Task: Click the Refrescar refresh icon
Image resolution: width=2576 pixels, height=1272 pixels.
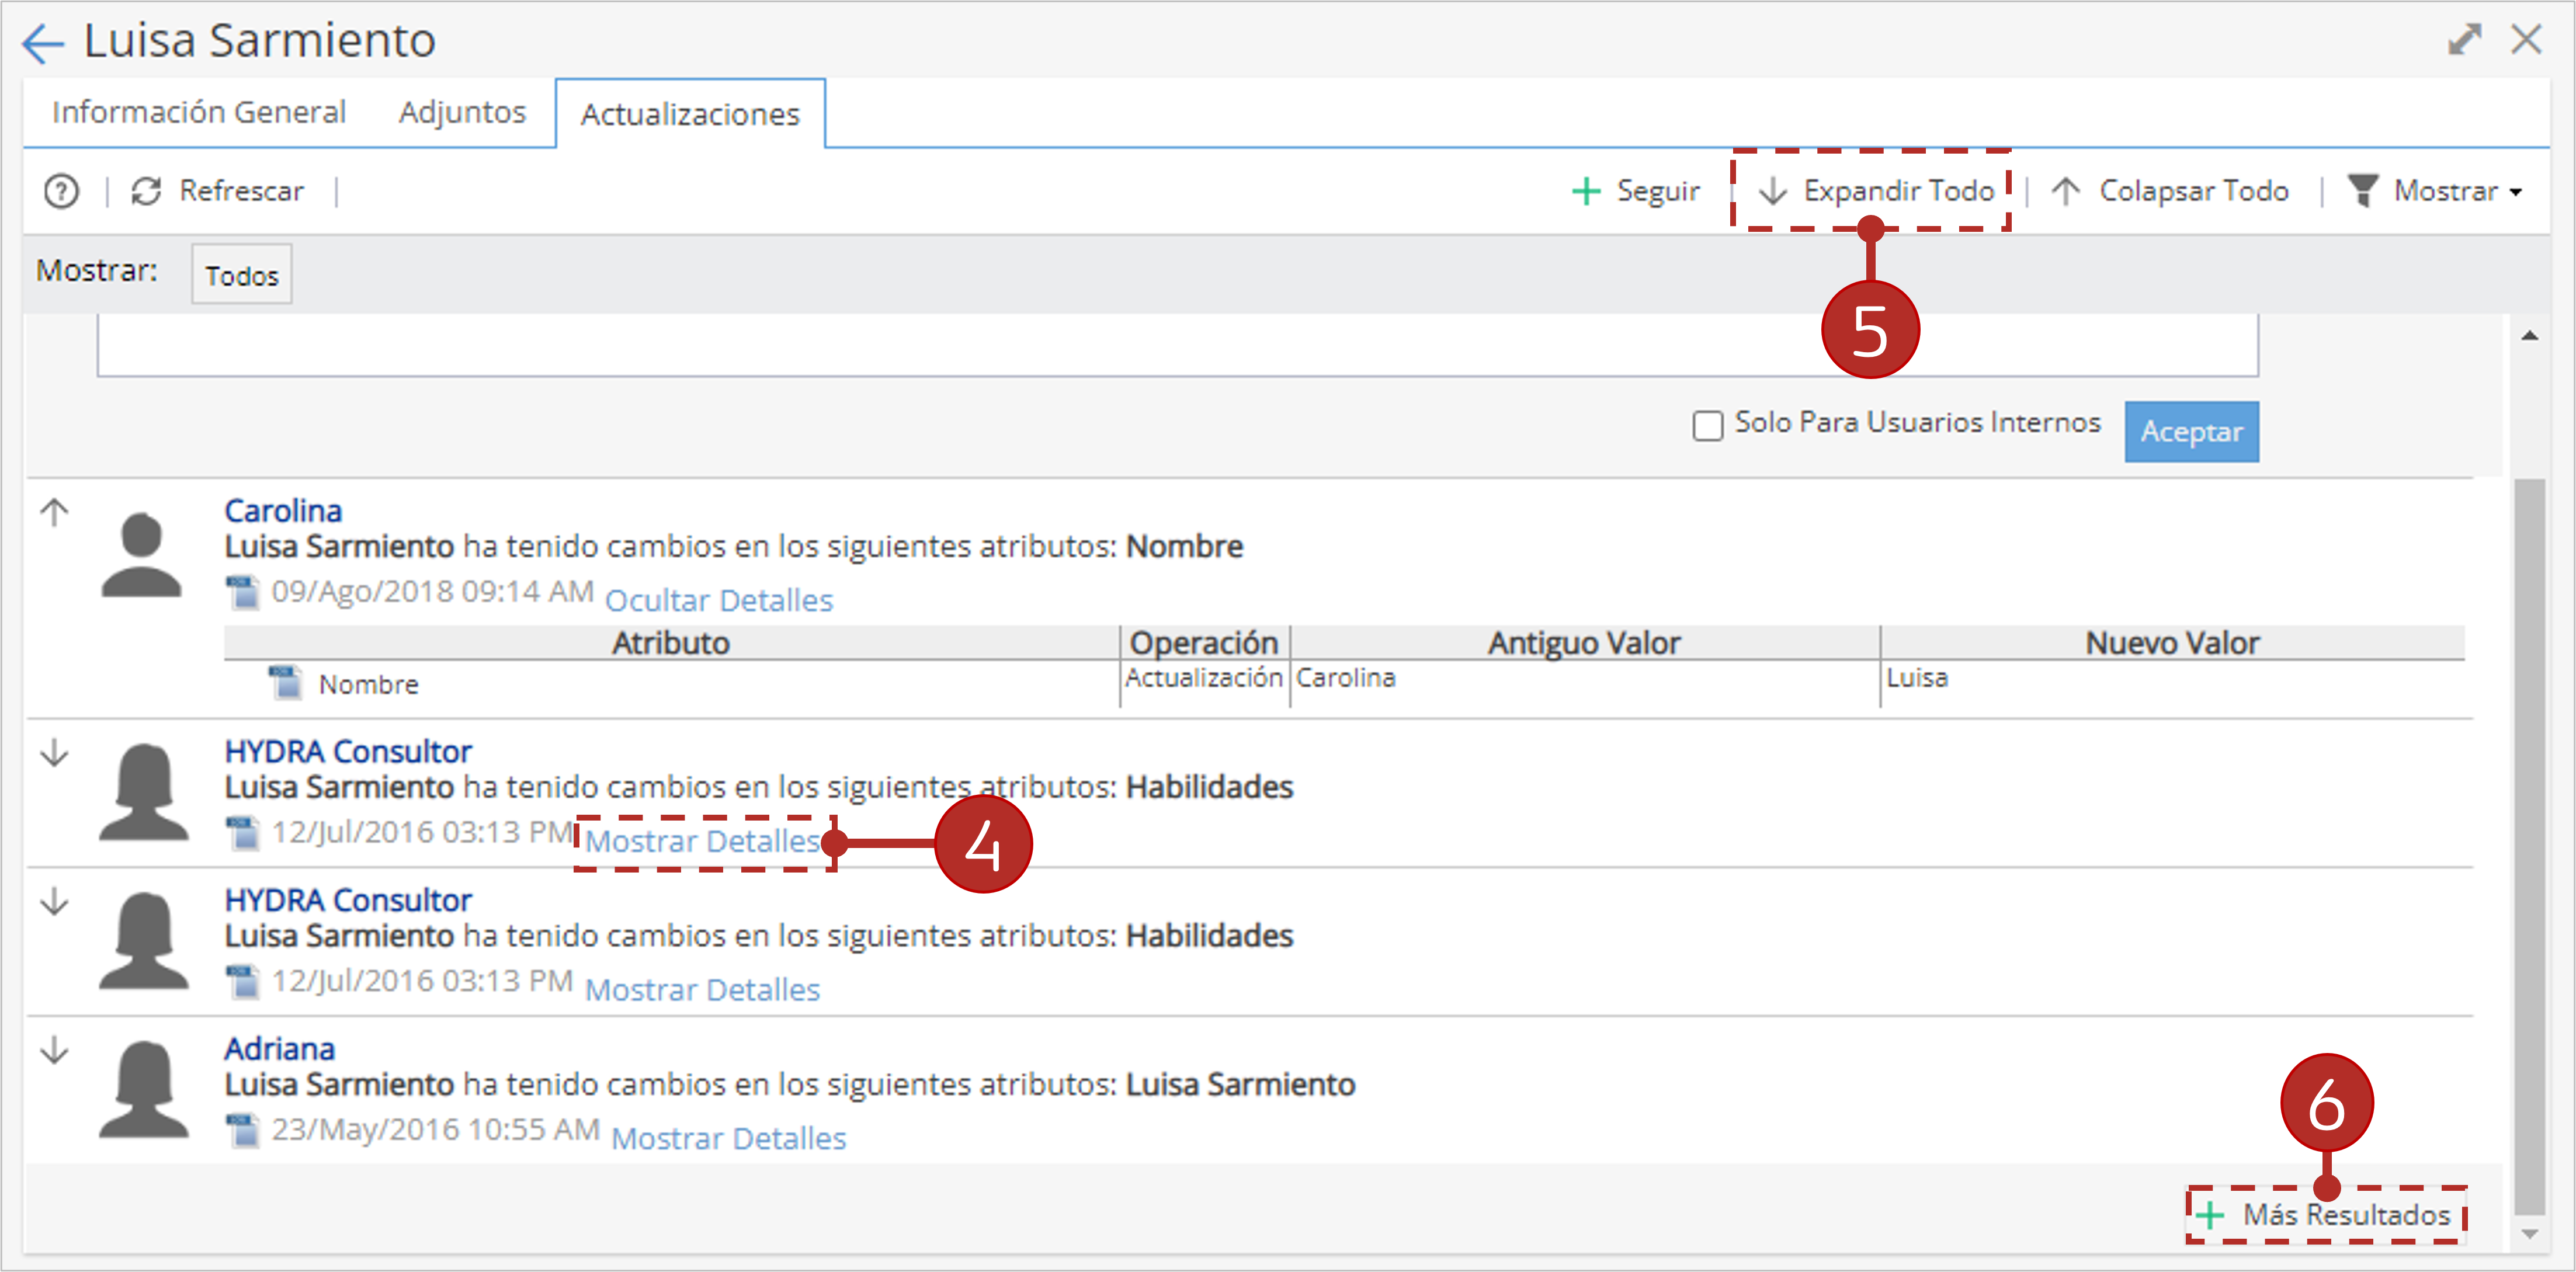Action: pyautogui.click(x=147, y=190)
